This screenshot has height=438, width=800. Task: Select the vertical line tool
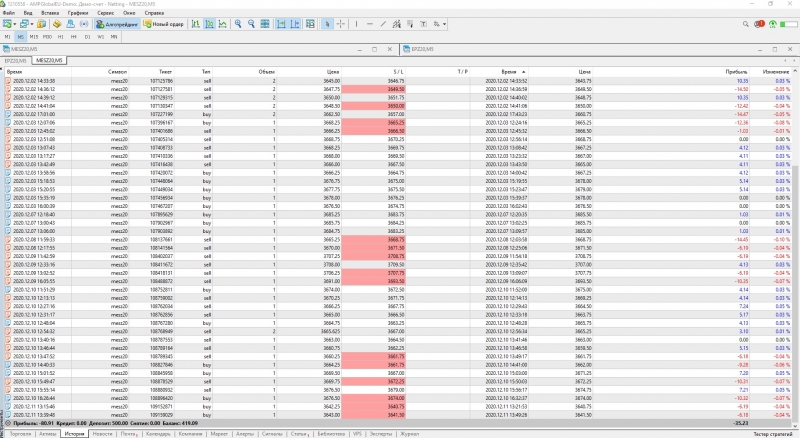[356, 24]
